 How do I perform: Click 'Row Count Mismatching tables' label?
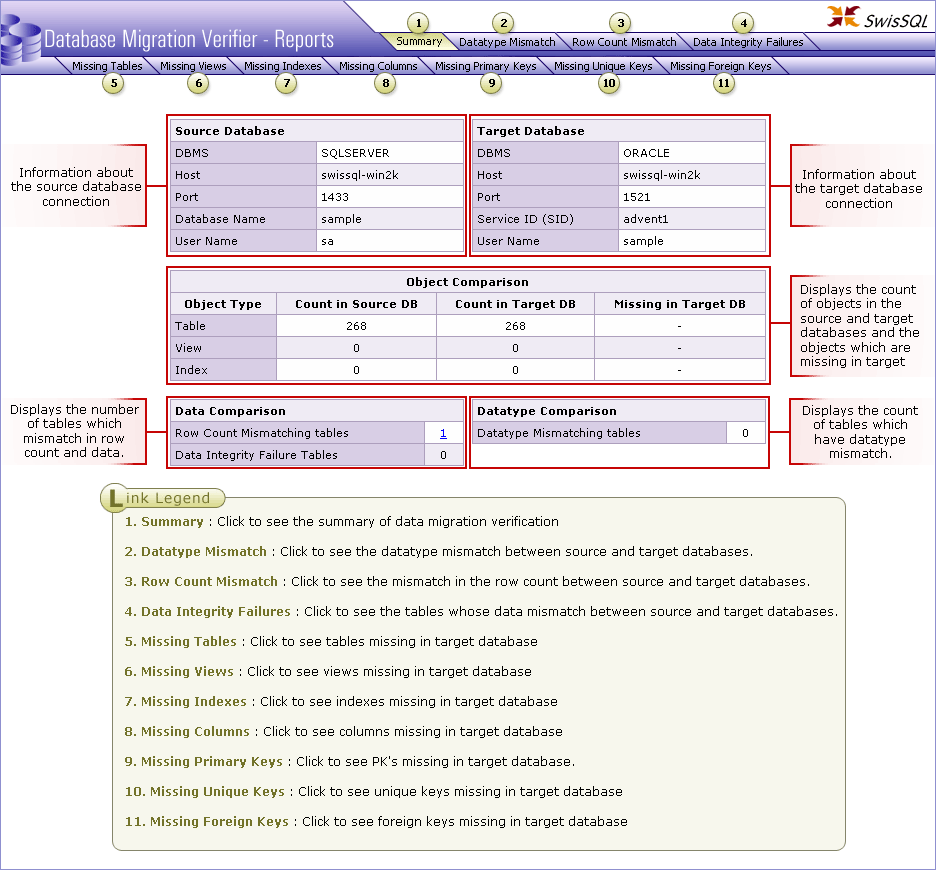click(261, 433)
